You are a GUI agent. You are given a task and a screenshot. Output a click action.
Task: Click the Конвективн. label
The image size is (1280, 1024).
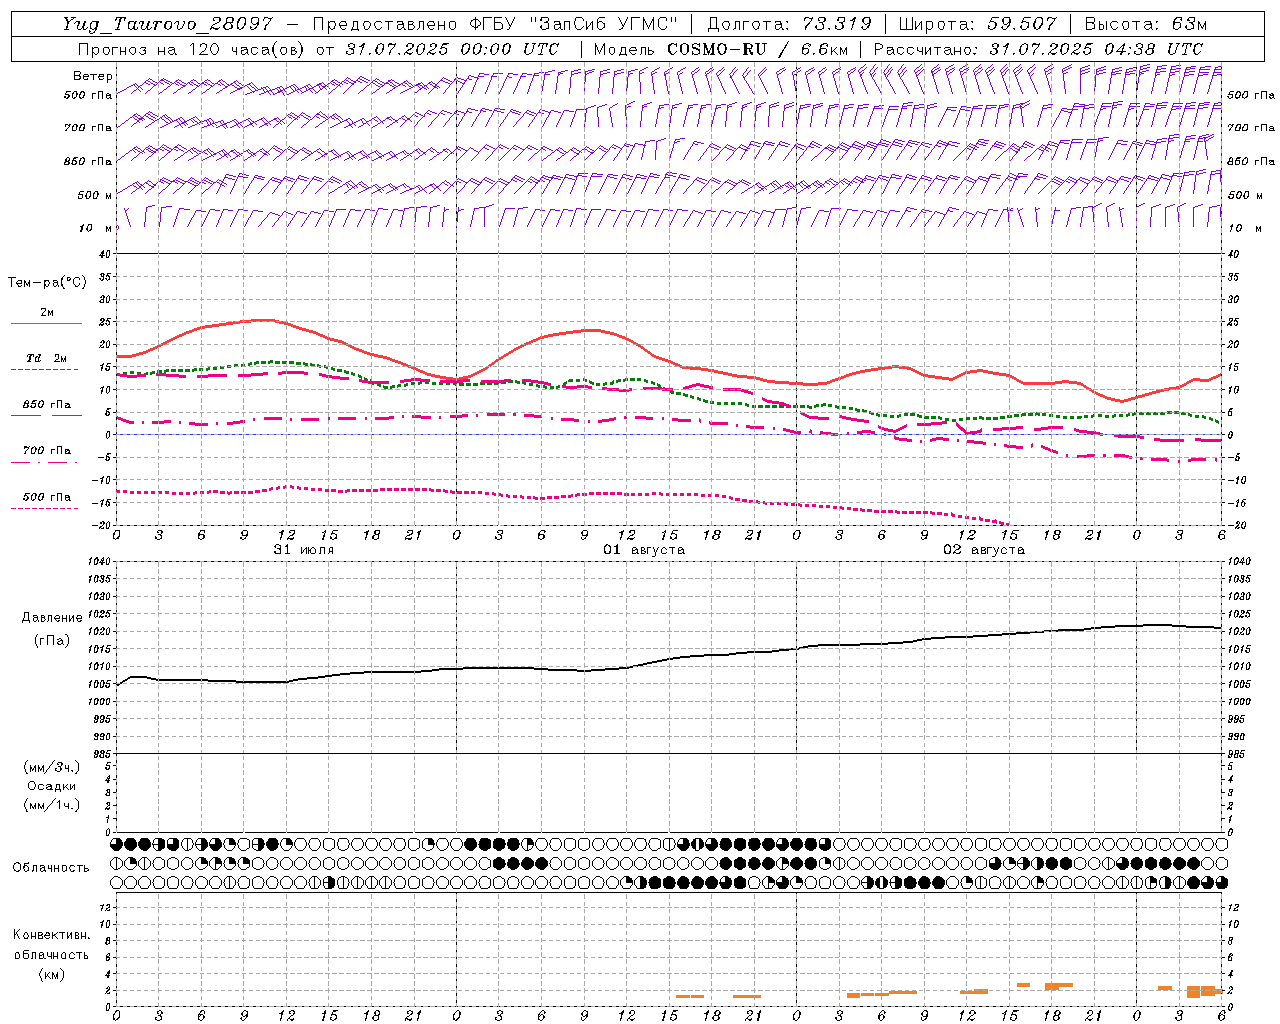tap(52, 935)
